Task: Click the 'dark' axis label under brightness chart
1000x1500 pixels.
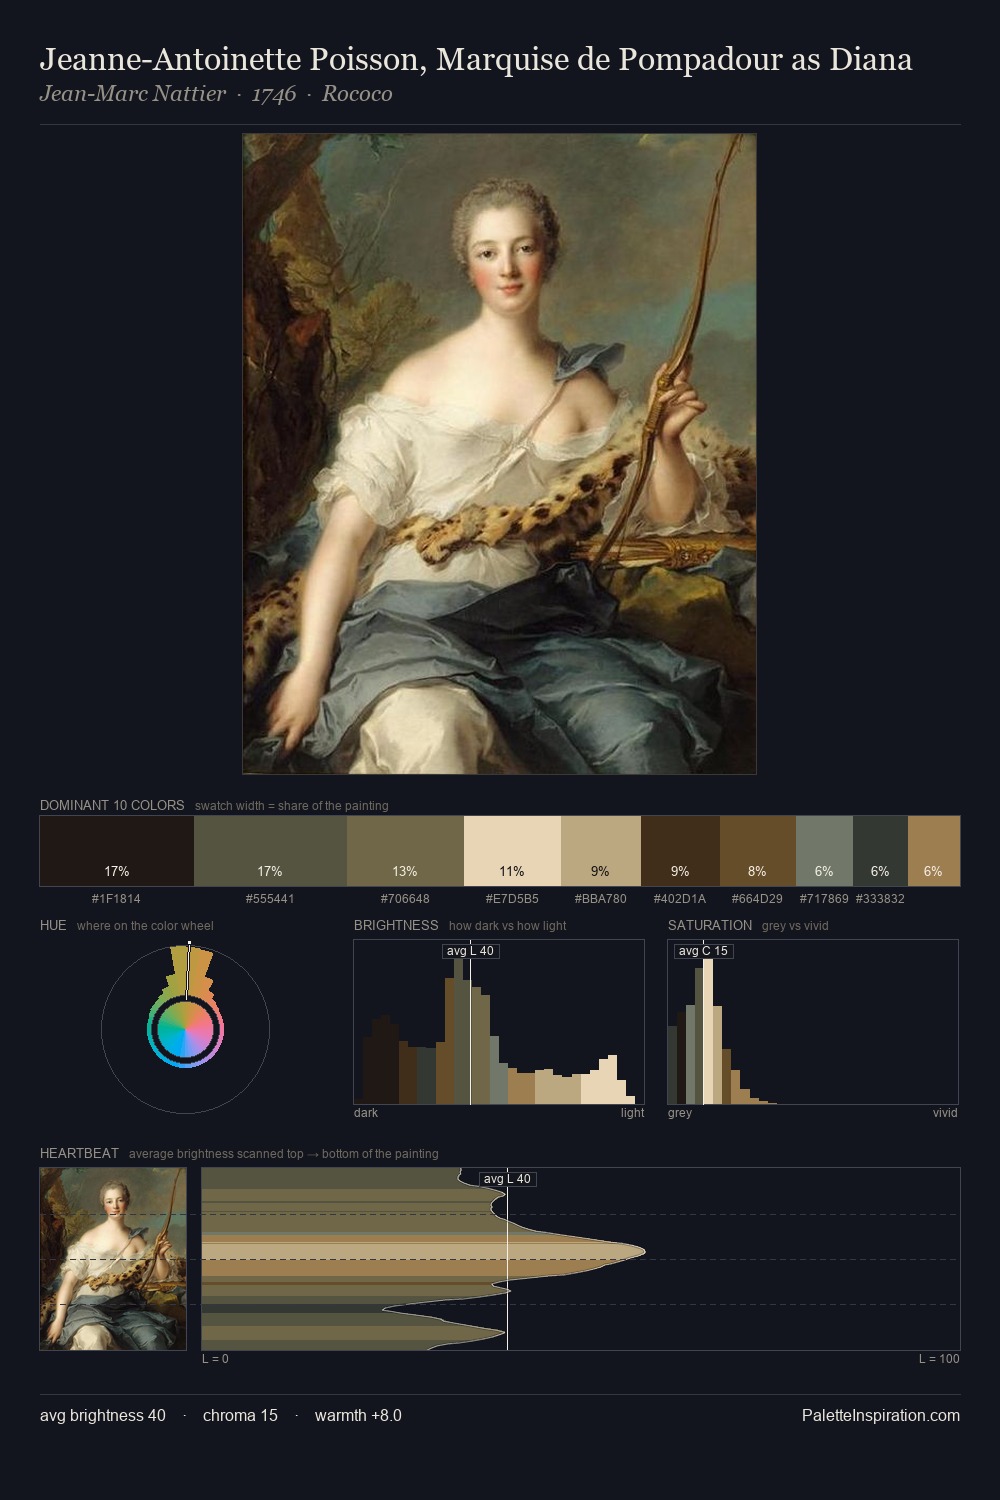Action: click(366, 1113)
